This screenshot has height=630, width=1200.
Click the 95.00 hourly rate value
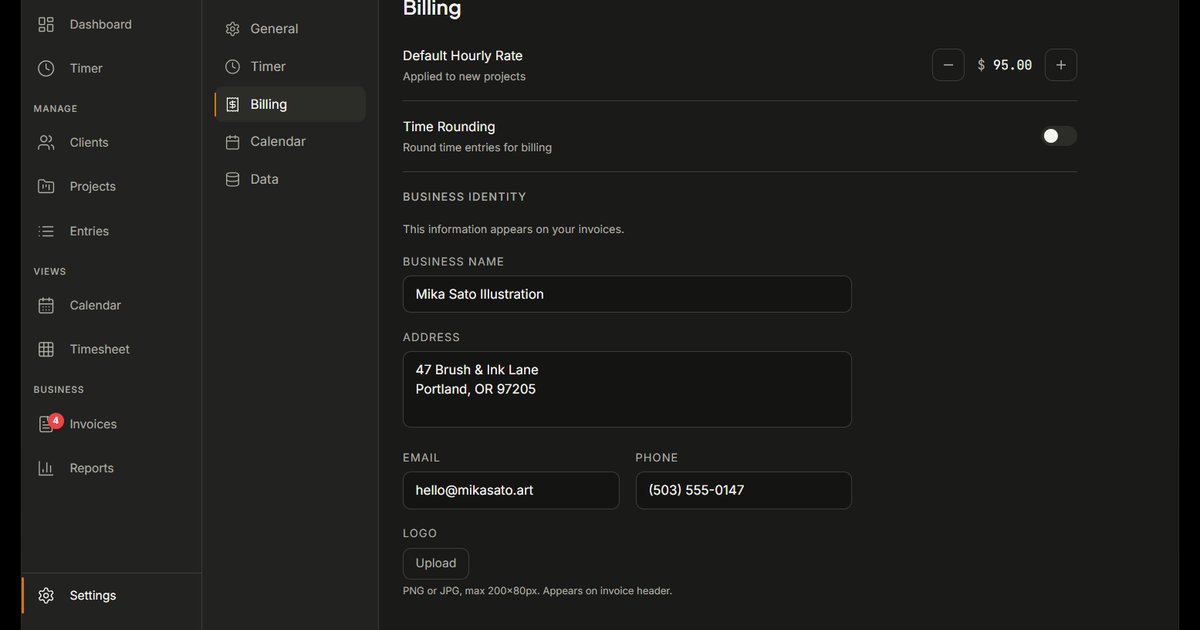[1012, 65]
